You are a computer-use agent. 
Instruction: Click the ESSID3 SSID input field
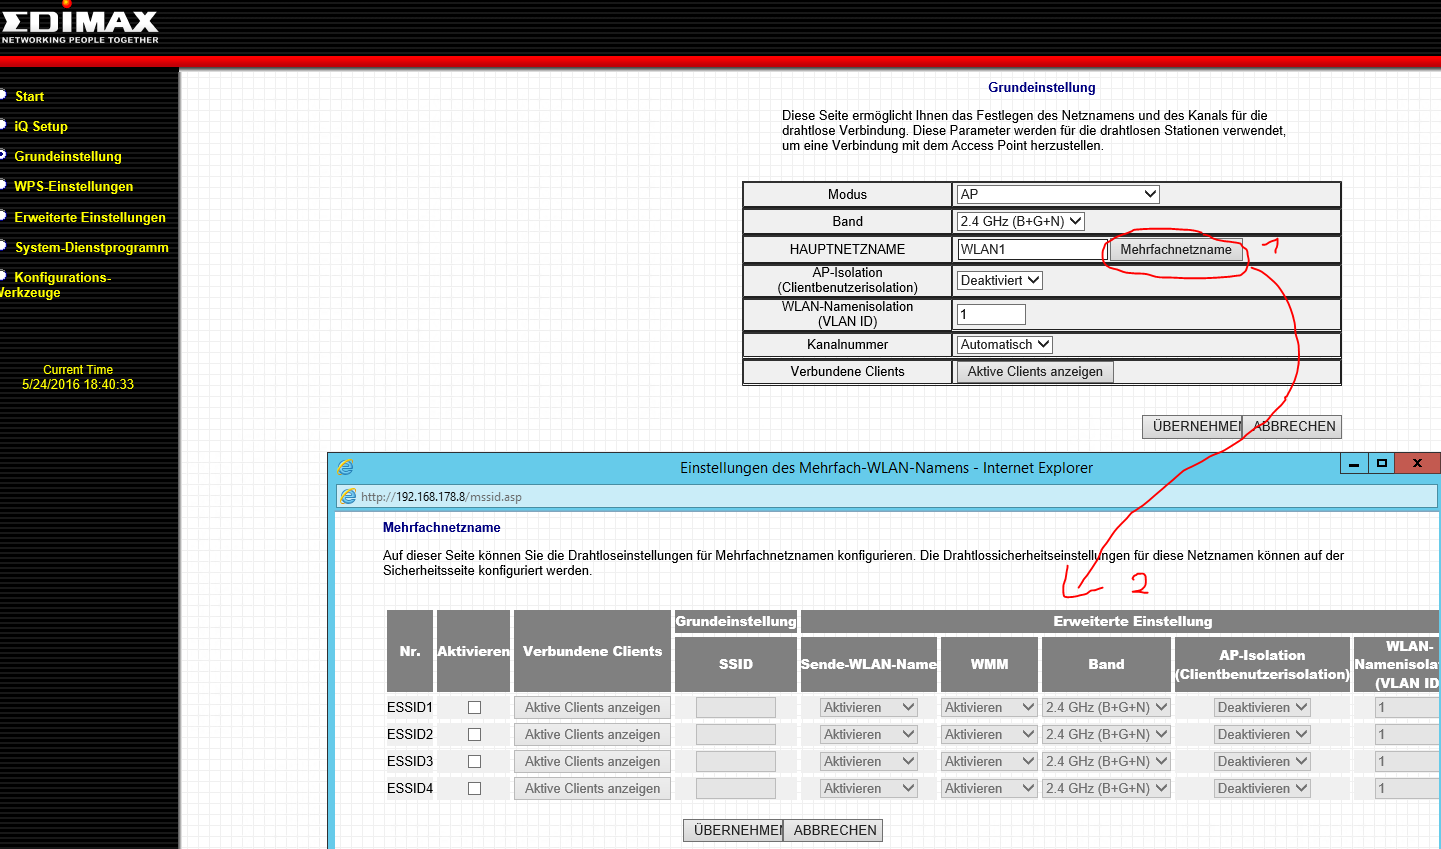(x=736, y=761)
